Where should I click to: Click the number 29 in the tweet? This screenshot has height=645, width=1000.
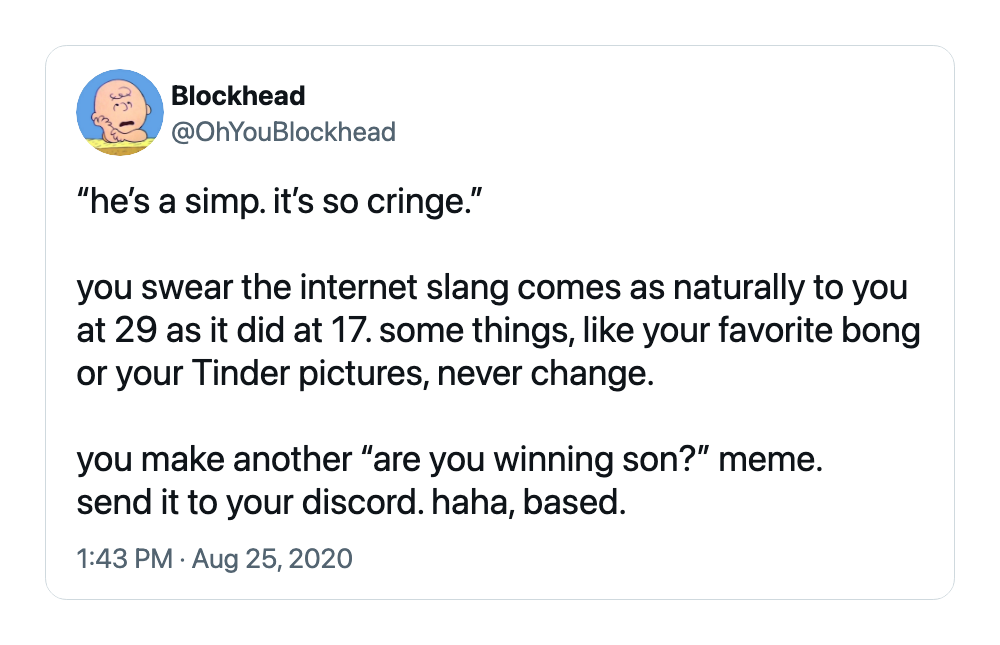(136, 330)
